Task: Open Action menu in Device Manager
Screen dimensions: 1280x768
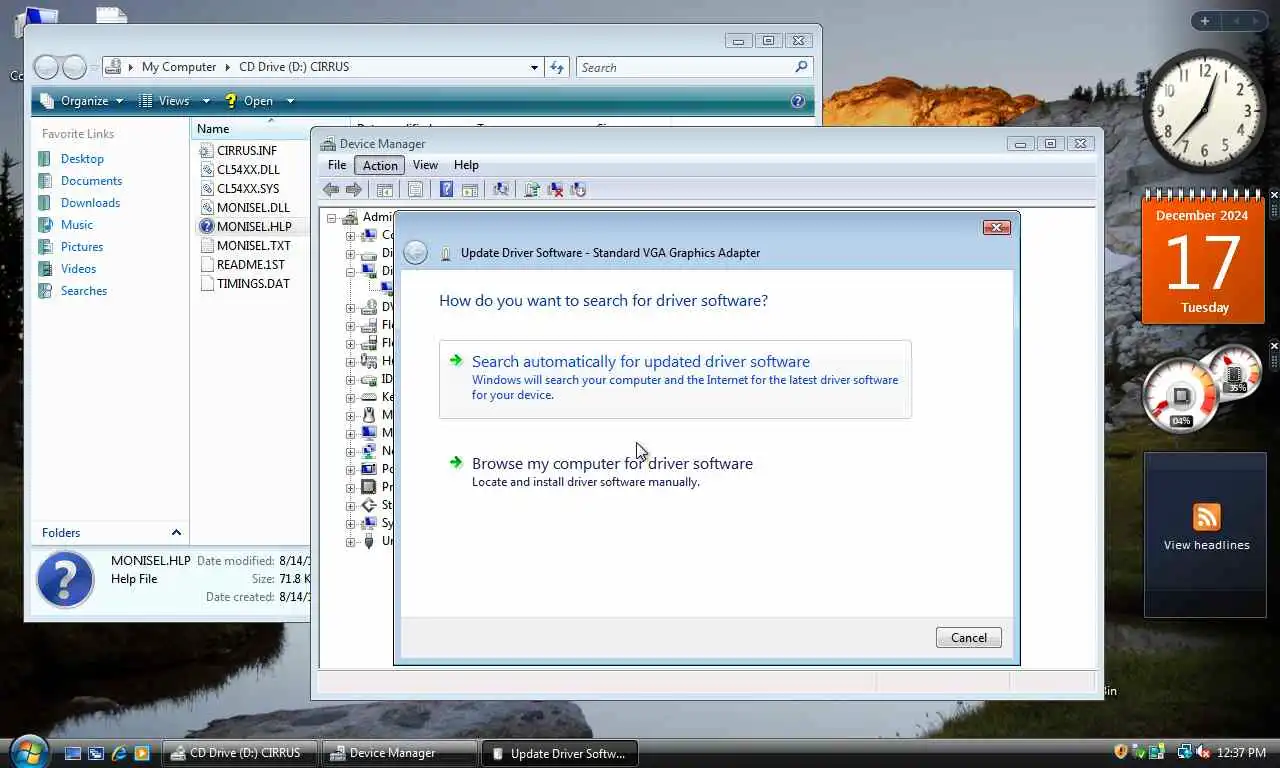Action: [x=380, y=165]
